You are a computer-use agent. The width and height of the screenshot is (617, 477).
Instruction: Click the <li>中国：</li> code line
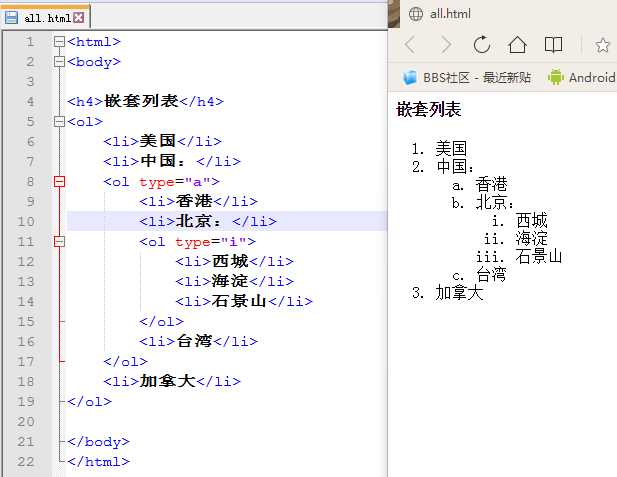[x=172, y=161]
